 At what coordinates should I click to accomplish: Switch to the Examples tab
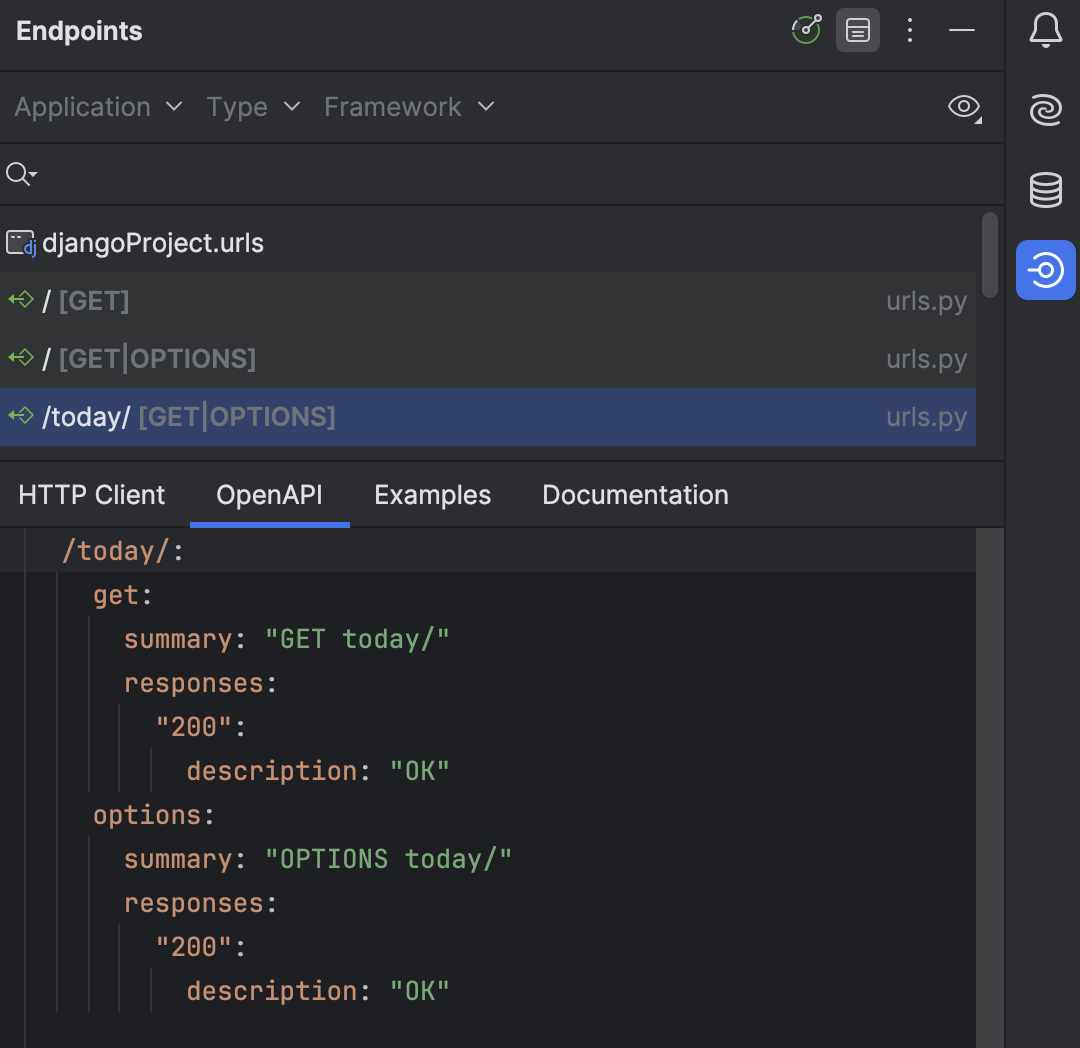[x=432, y=494]
